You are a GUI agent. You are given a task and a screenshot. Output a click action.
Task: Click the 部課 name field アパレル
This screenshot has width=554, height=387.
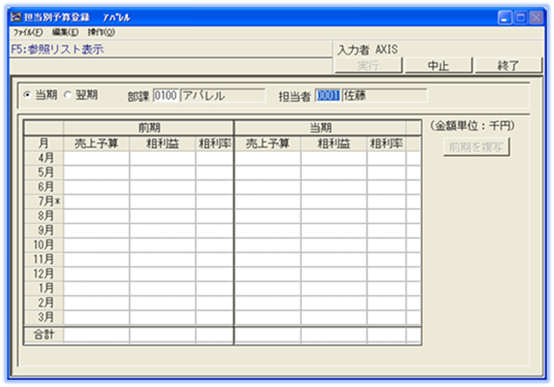(223, 95)
